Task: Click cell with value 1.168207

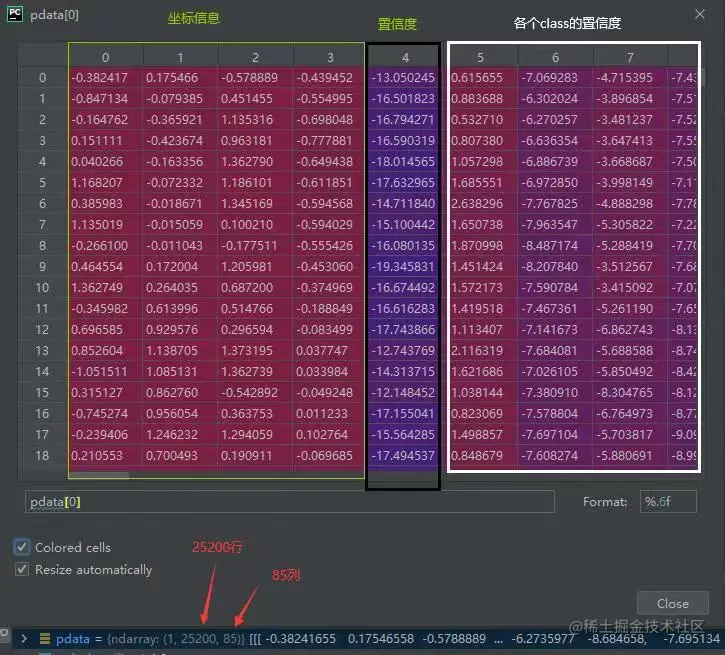Action: 106,183
